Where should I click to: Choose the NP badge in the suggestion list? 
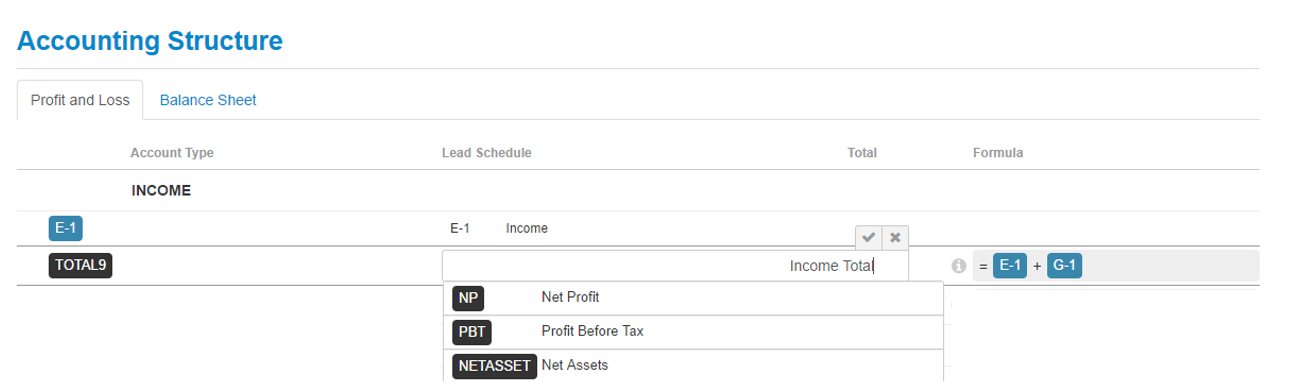[468, 298]
